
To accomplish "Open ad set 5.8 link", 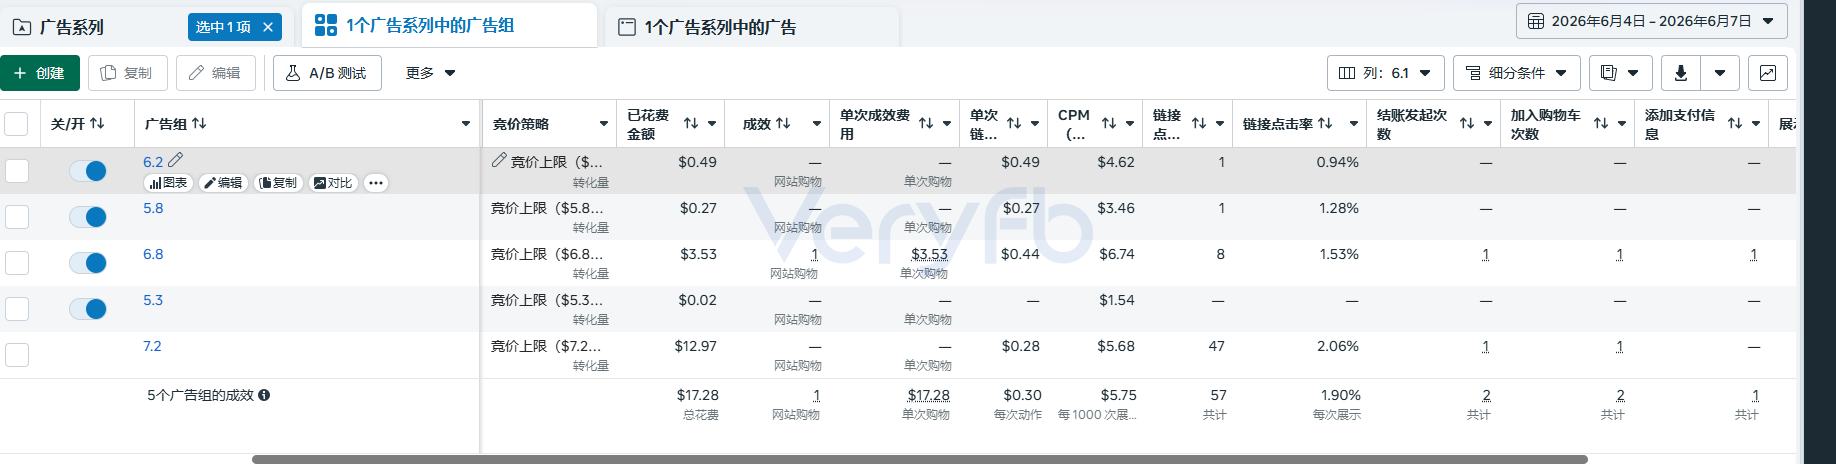I will 153,208.
